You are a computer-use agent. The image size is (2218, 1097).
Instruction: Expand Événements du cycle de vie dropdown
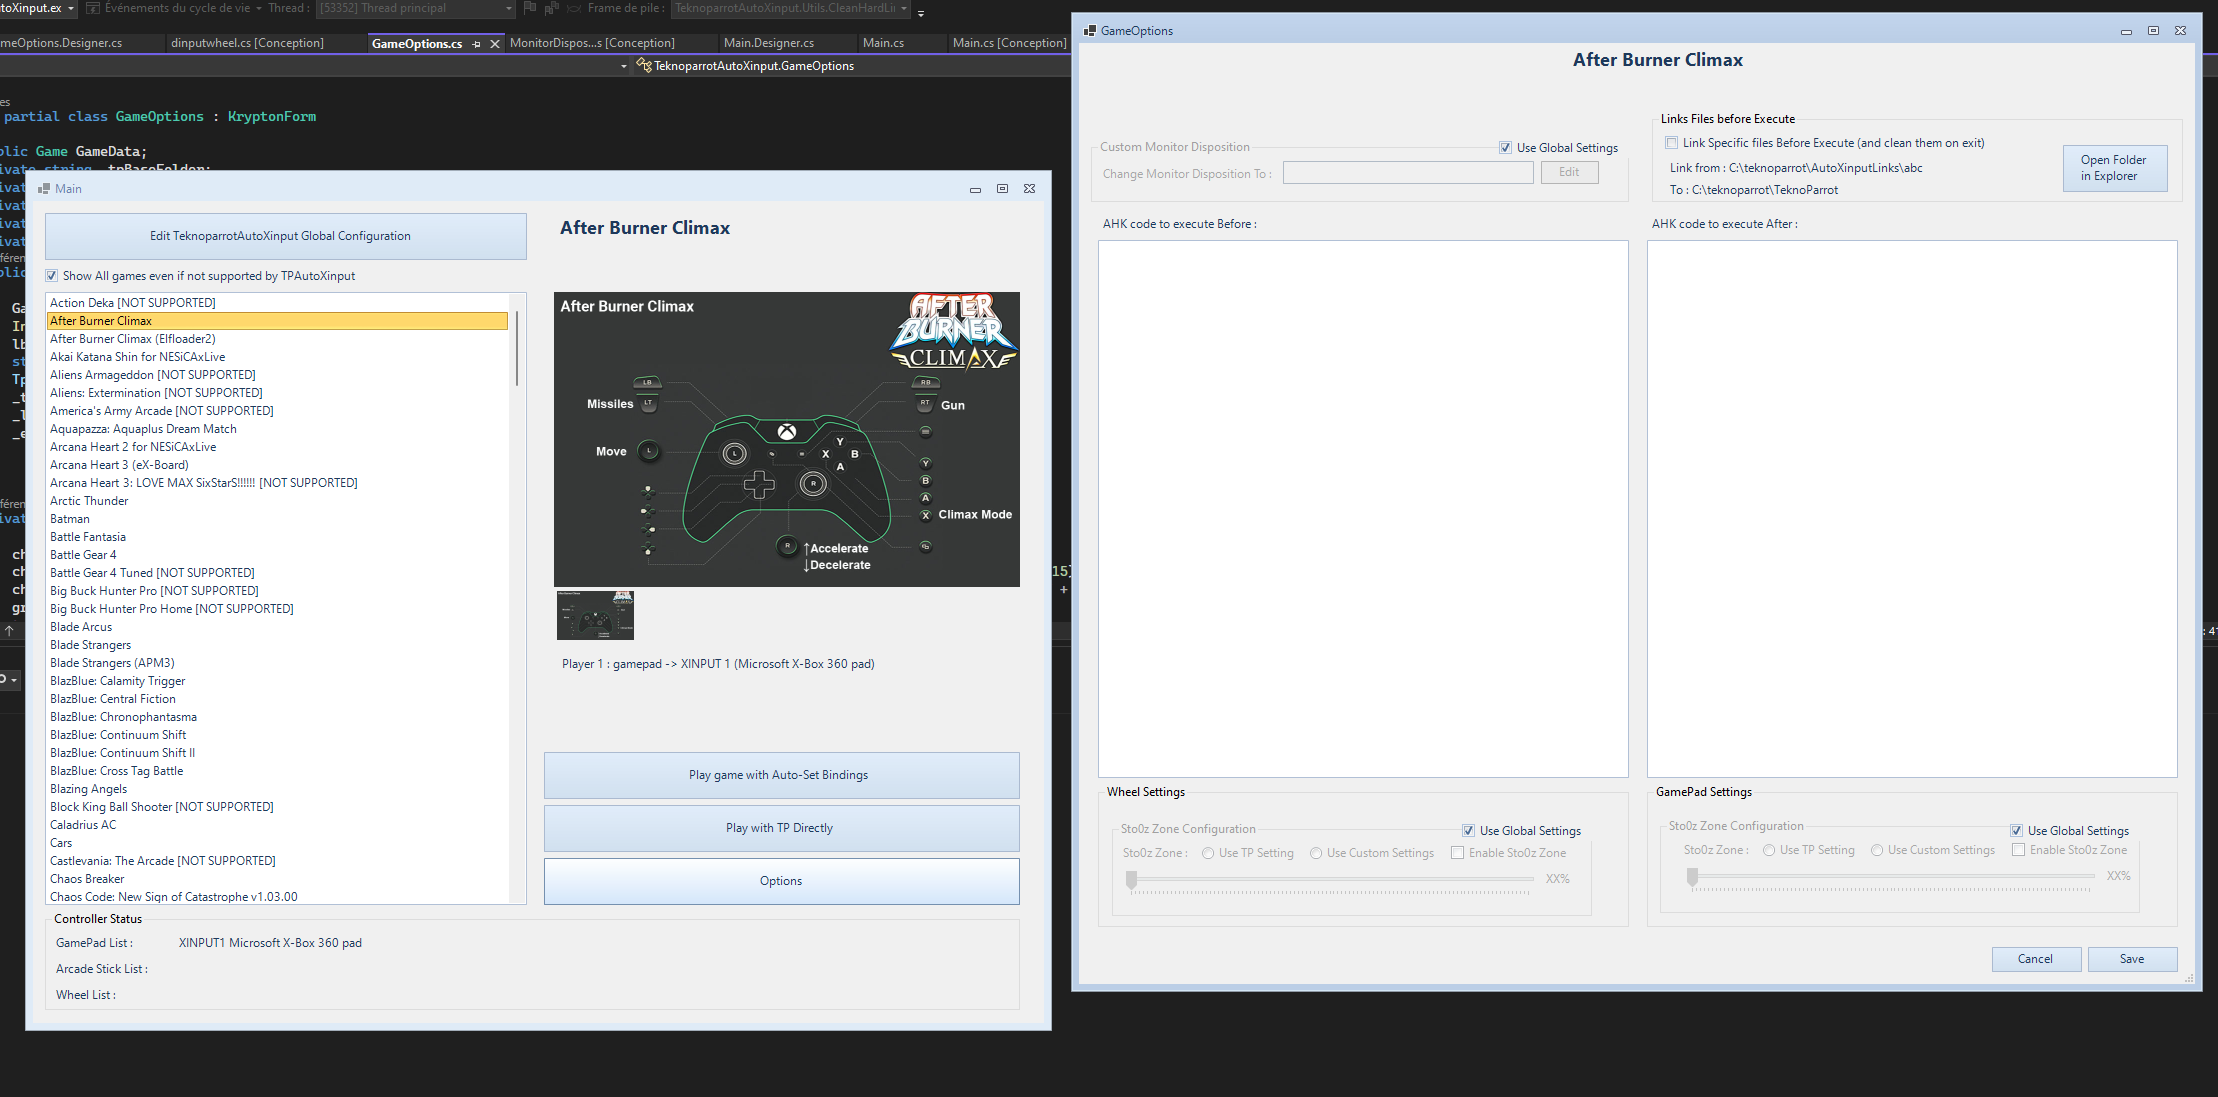coord(259,8)
